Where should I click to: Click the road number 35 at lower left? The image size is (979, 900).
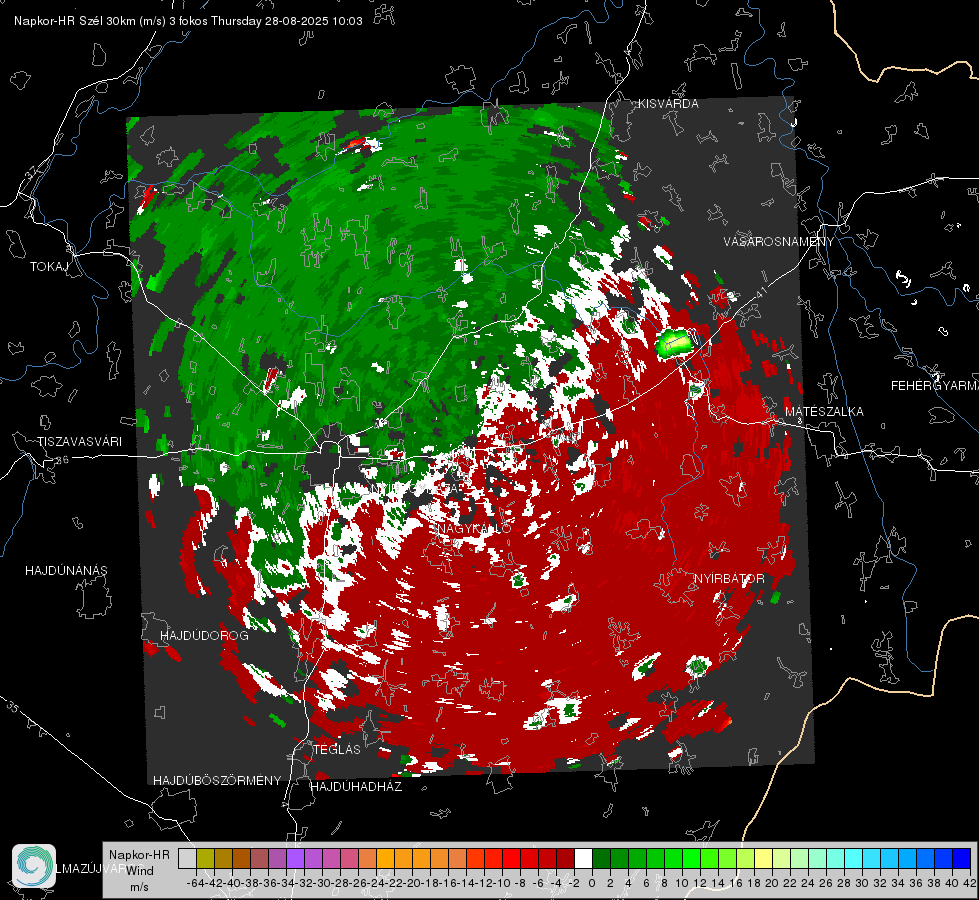13,706
